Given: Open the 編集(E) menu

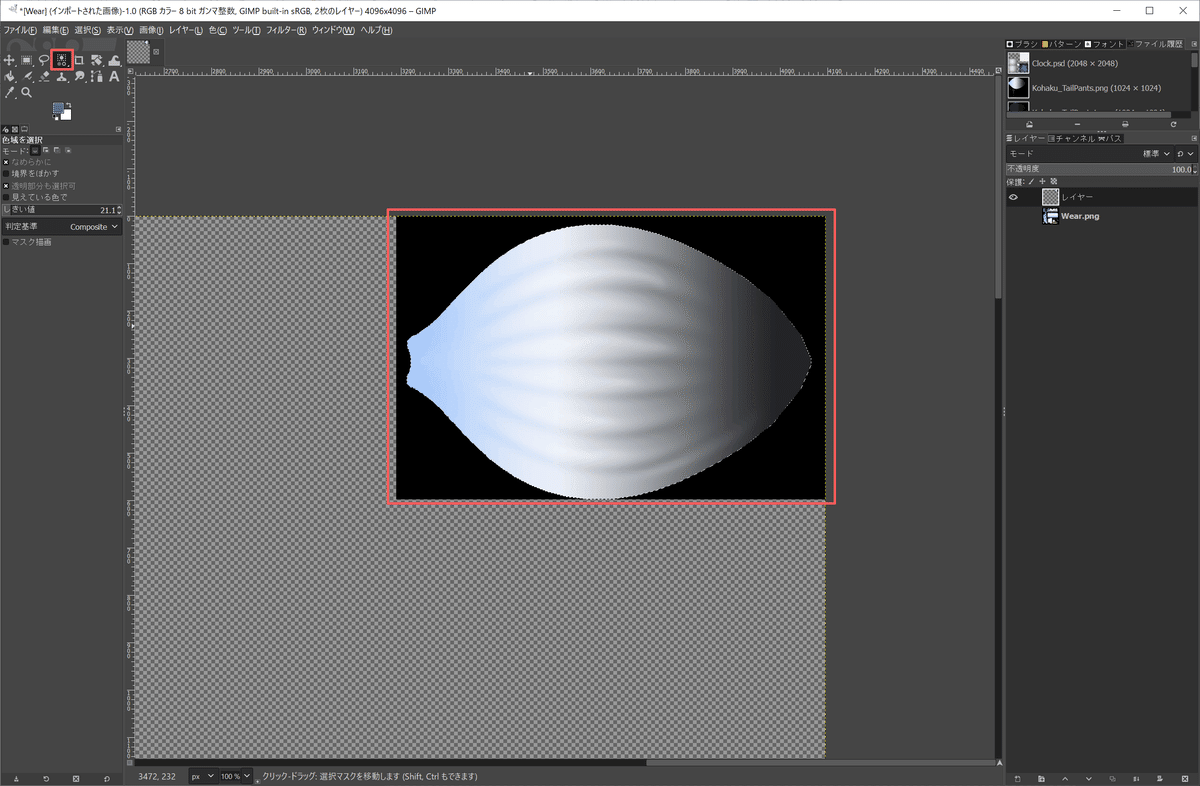Looking at the screenshot, I should 56,30.
